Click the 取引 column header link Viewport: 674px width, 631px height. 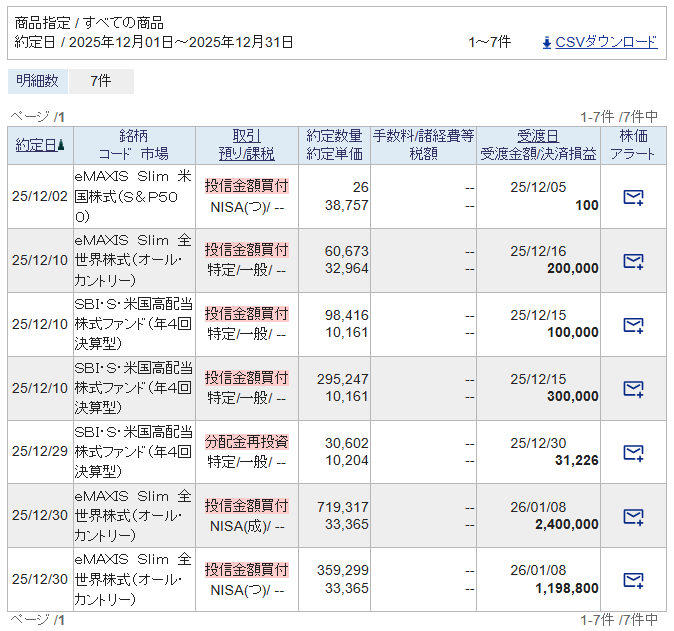pos(246,136)
